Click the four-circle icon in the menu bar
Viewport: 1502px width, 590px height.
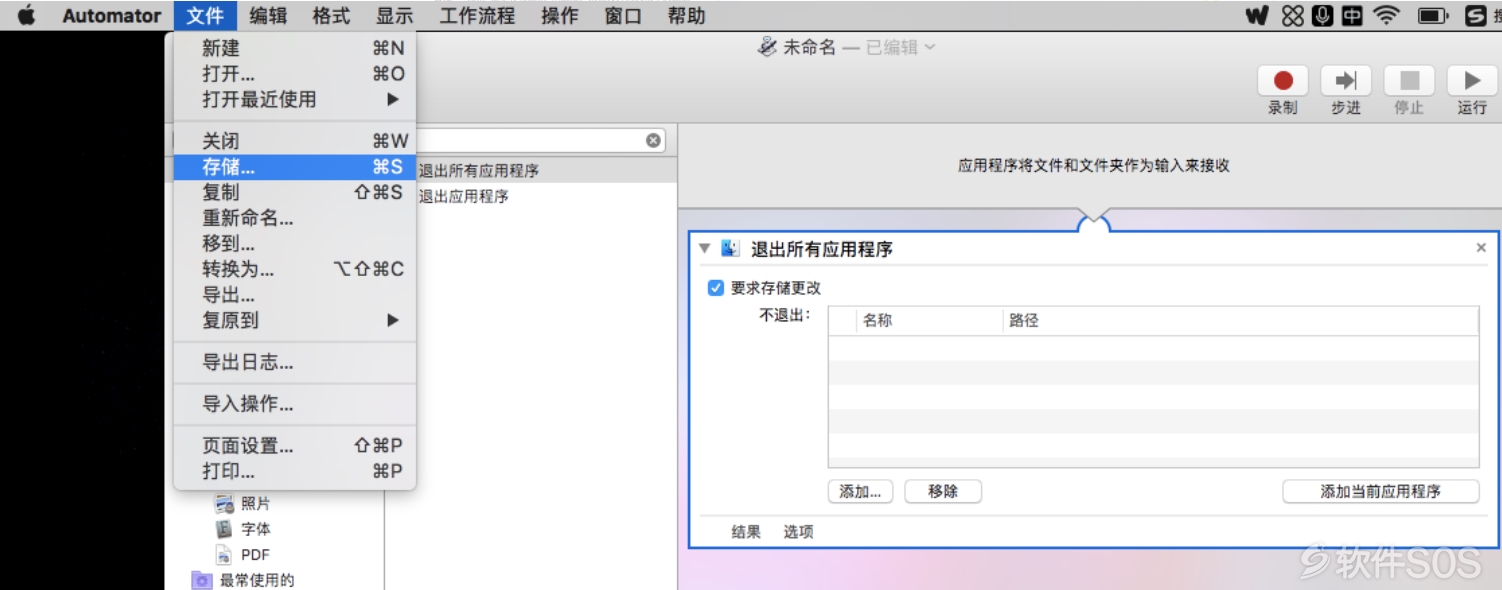click(x=1293, y=16)
